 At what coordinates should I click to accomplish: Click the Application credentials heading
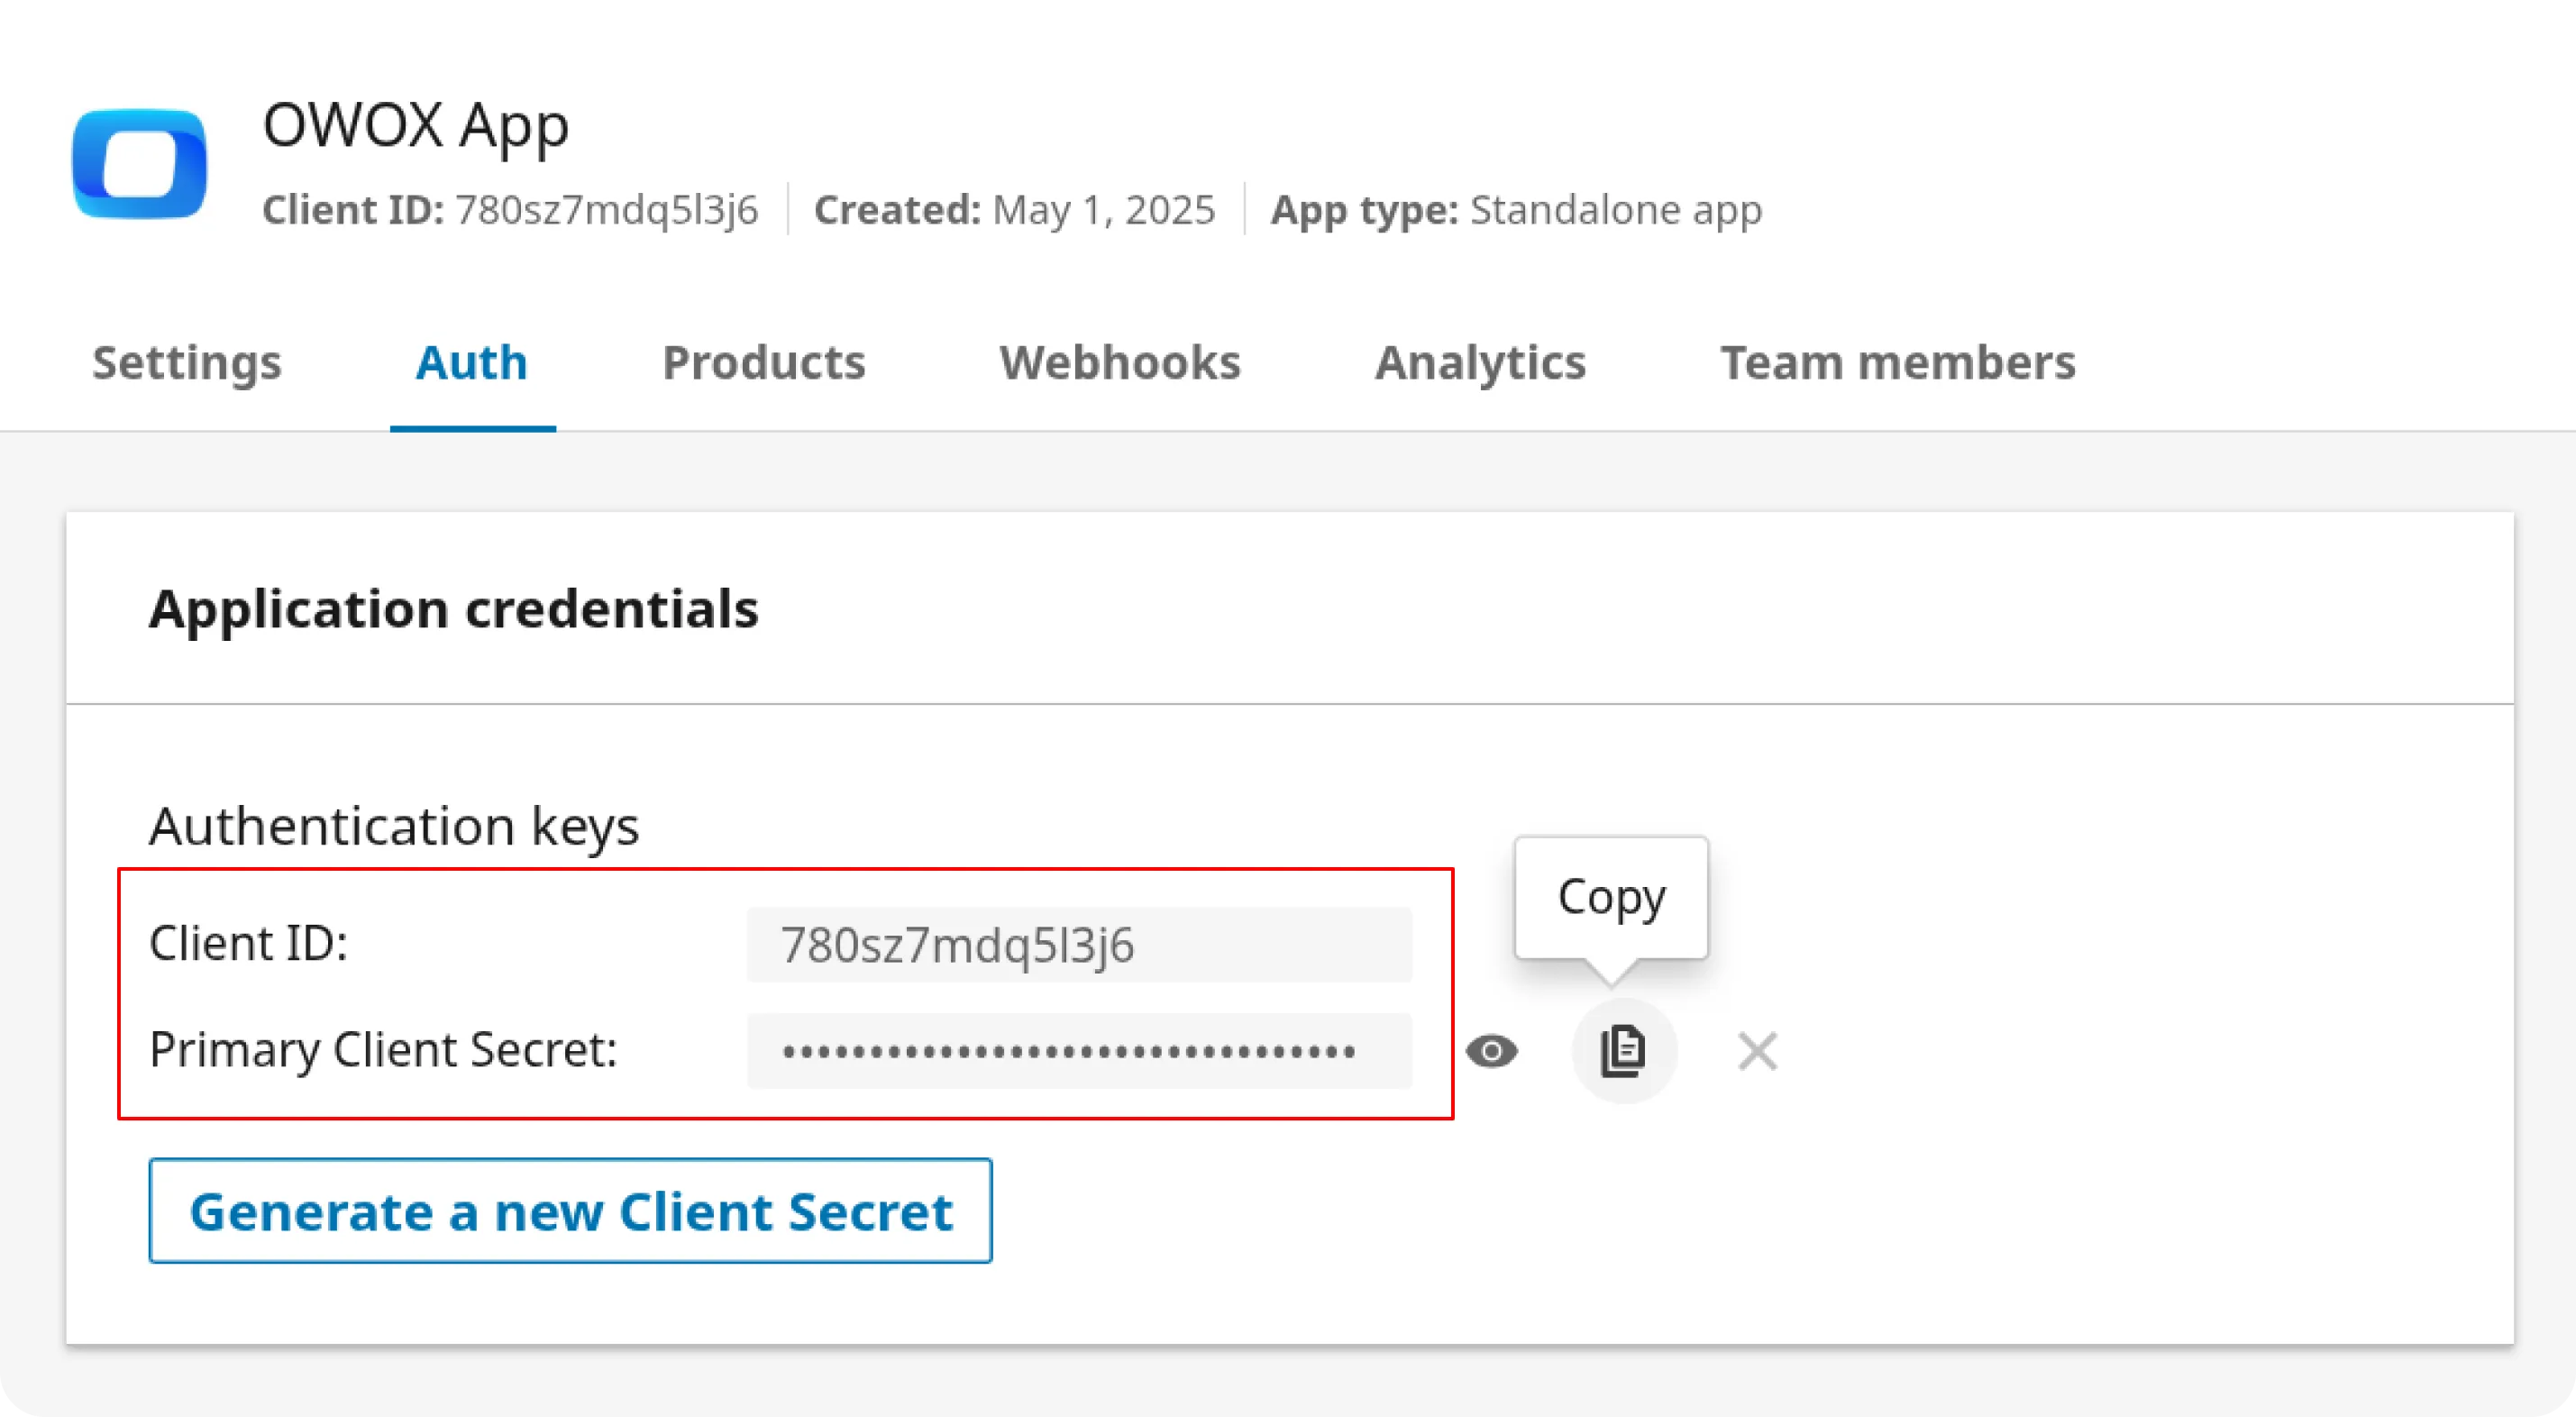click(x=454, y=608)
